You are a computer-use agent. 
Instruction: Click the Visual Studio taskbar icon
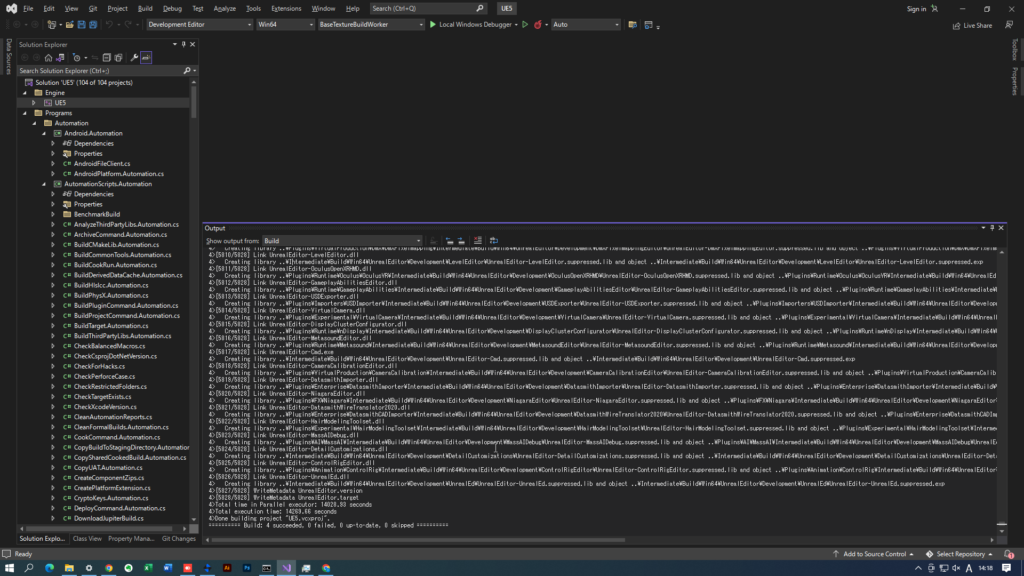[287, 568]
